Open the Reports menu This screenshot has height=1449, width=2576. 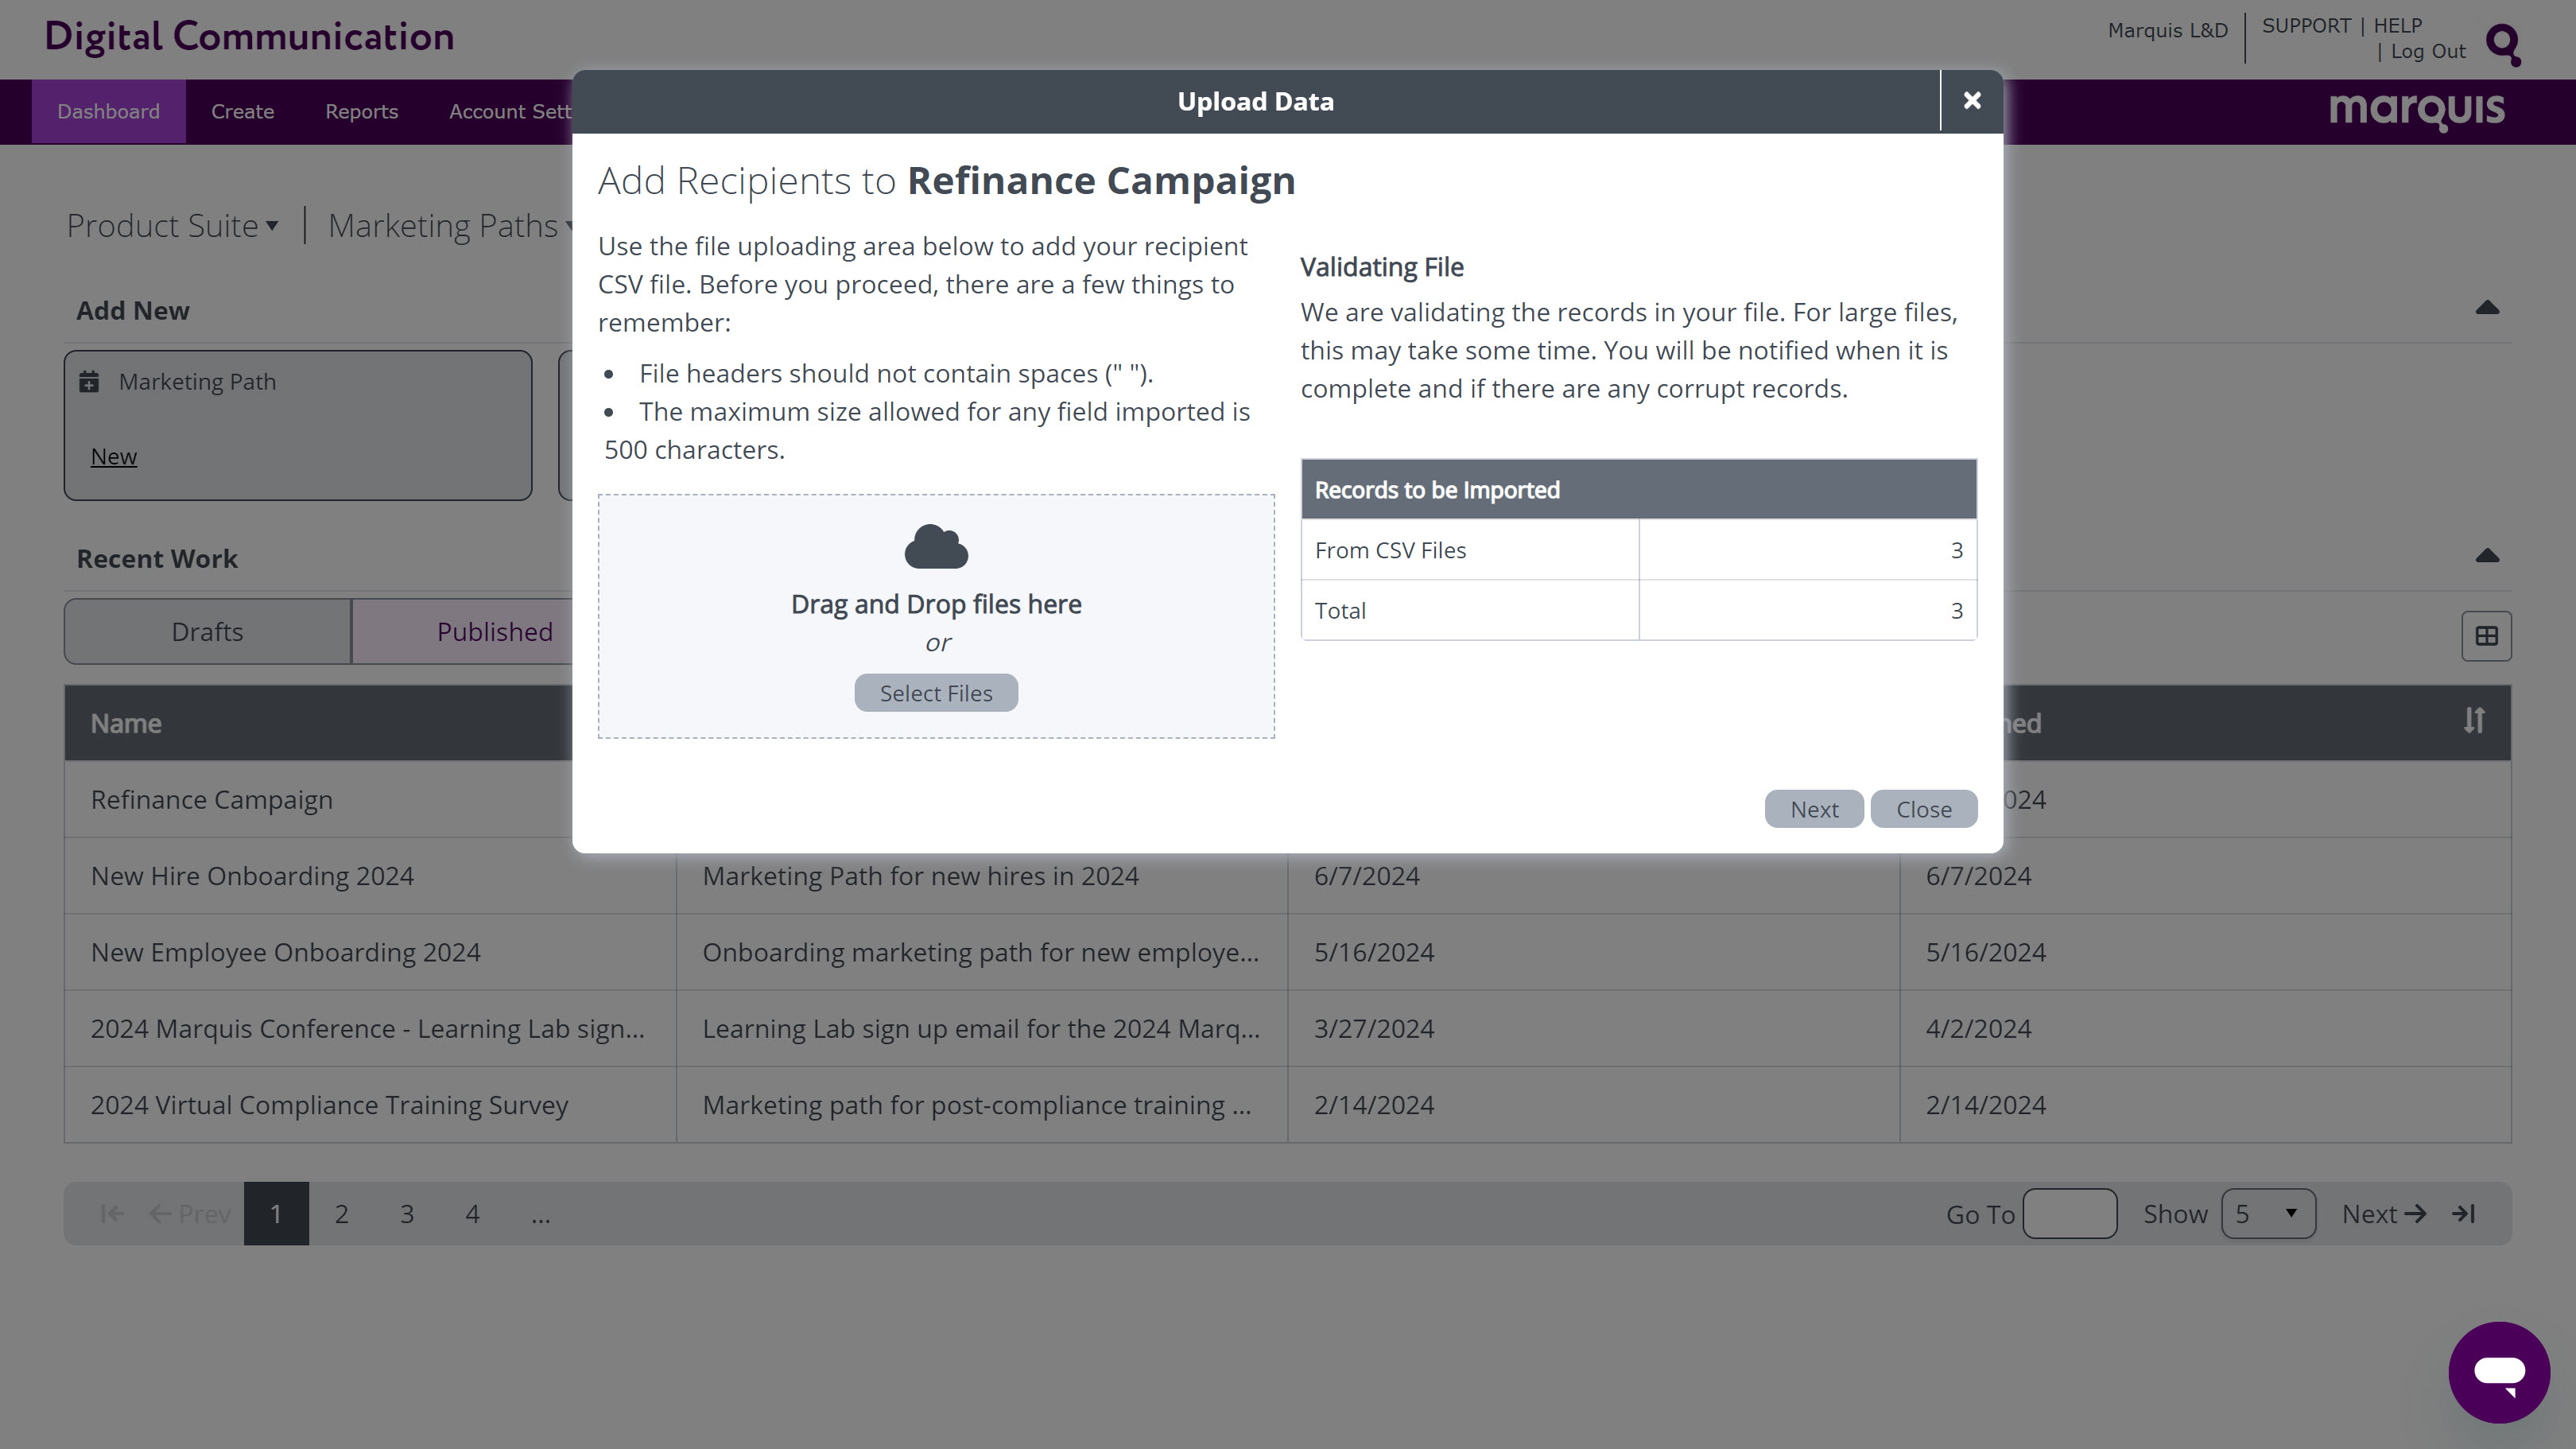point(361,111)
